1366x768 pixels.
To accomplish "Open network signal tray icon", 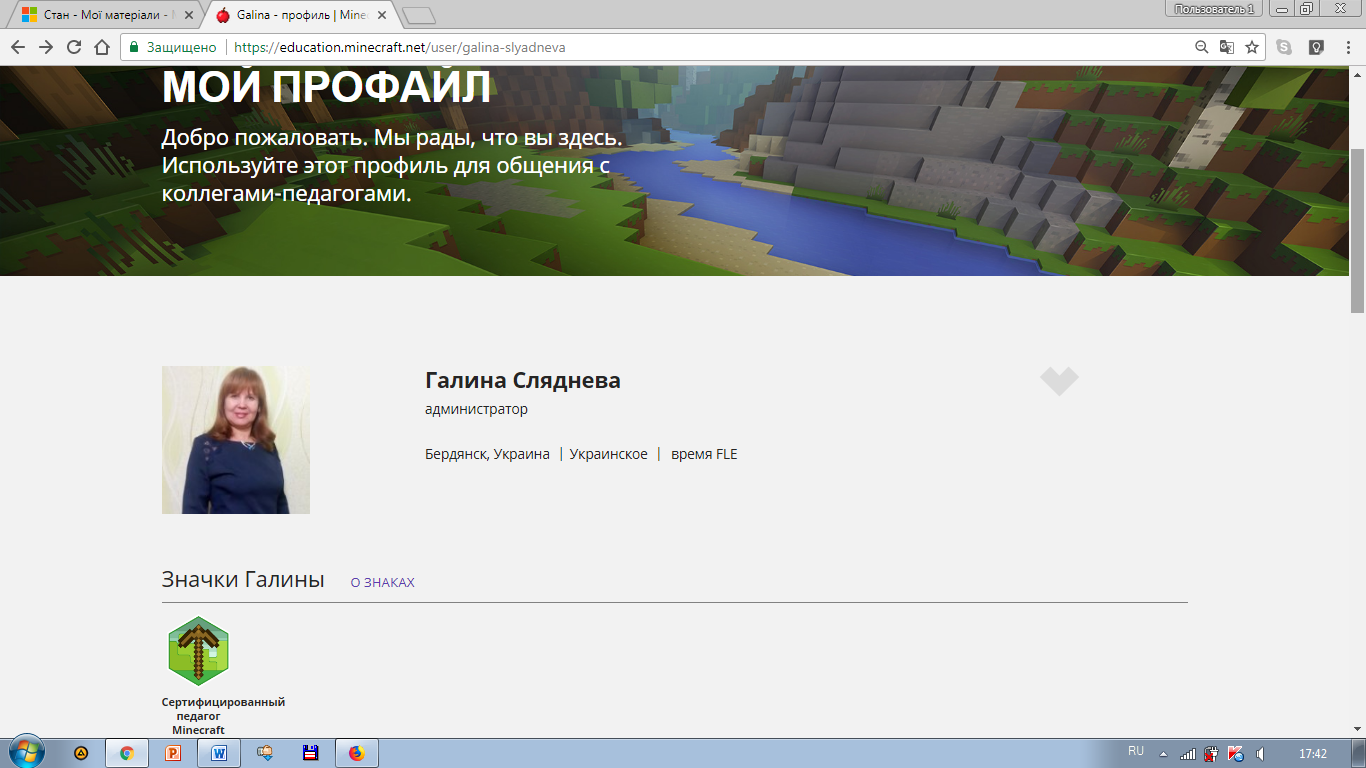I will (1188, 754).
